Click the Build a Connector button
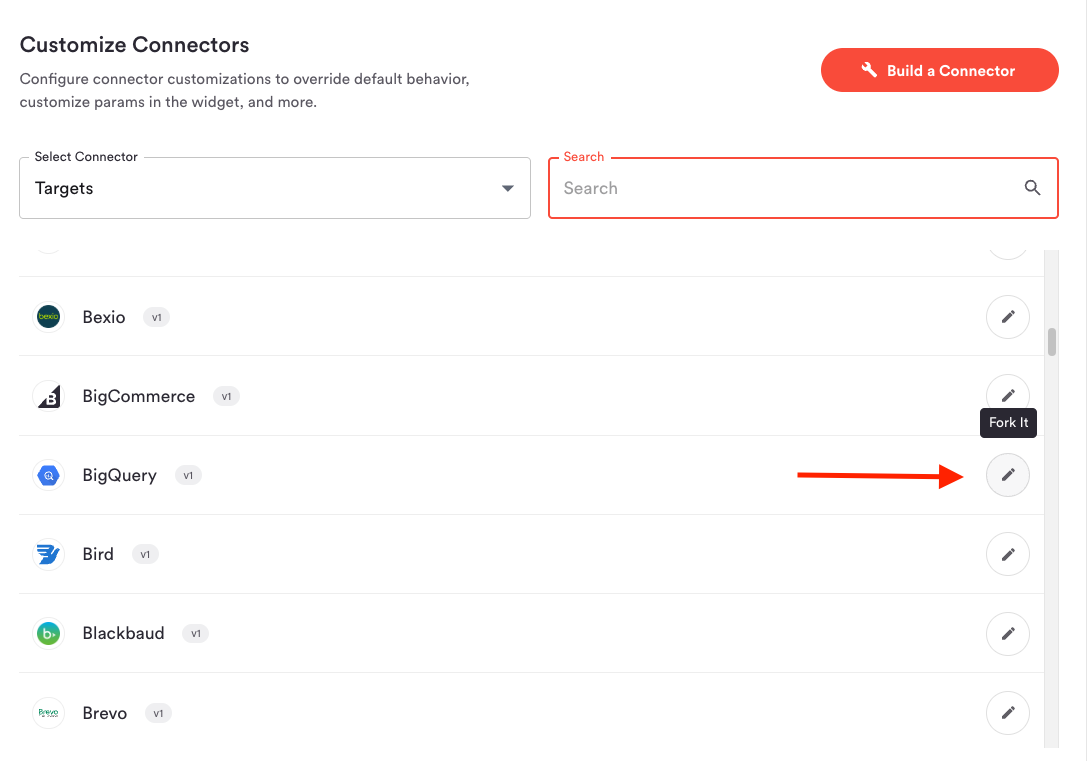 tap(939, 70)
